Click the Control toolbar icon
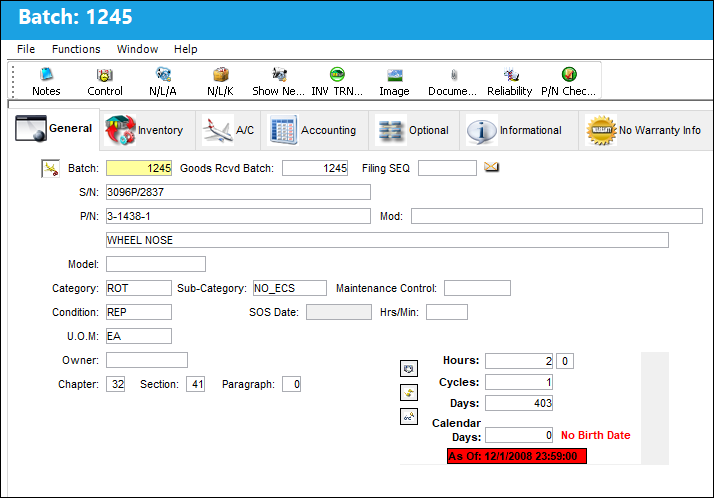The width and height of the screenshot is (714, 498). 105,81
